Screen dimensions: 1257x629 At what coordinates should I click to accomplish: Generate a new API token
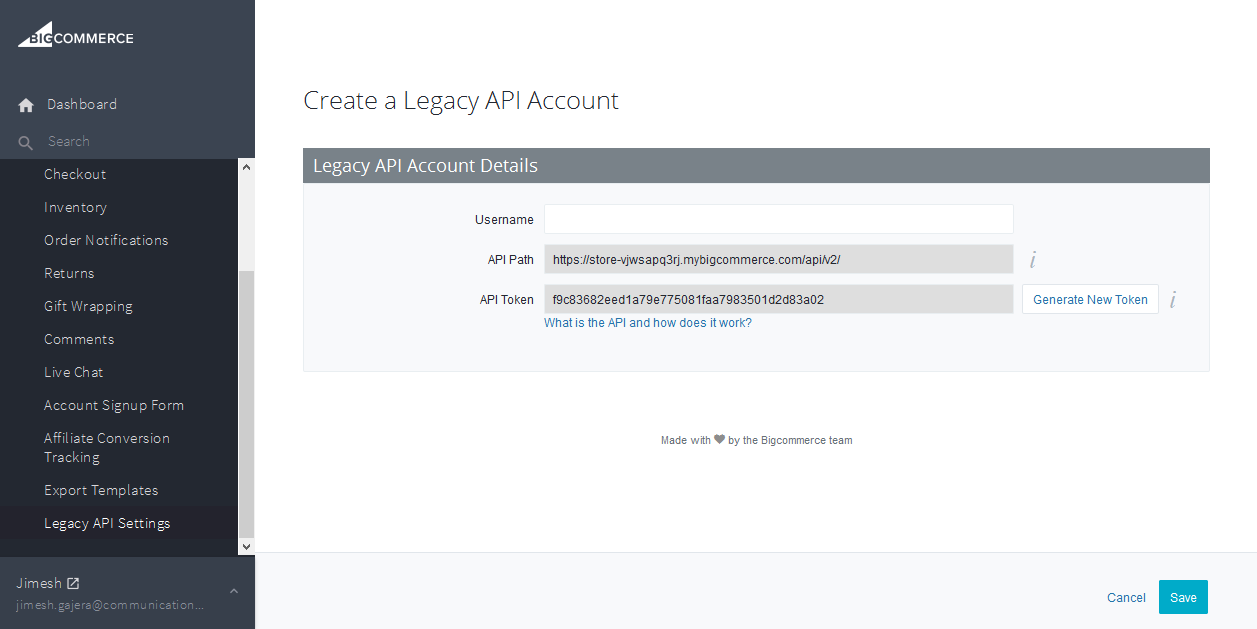[x=1090, y=299]
